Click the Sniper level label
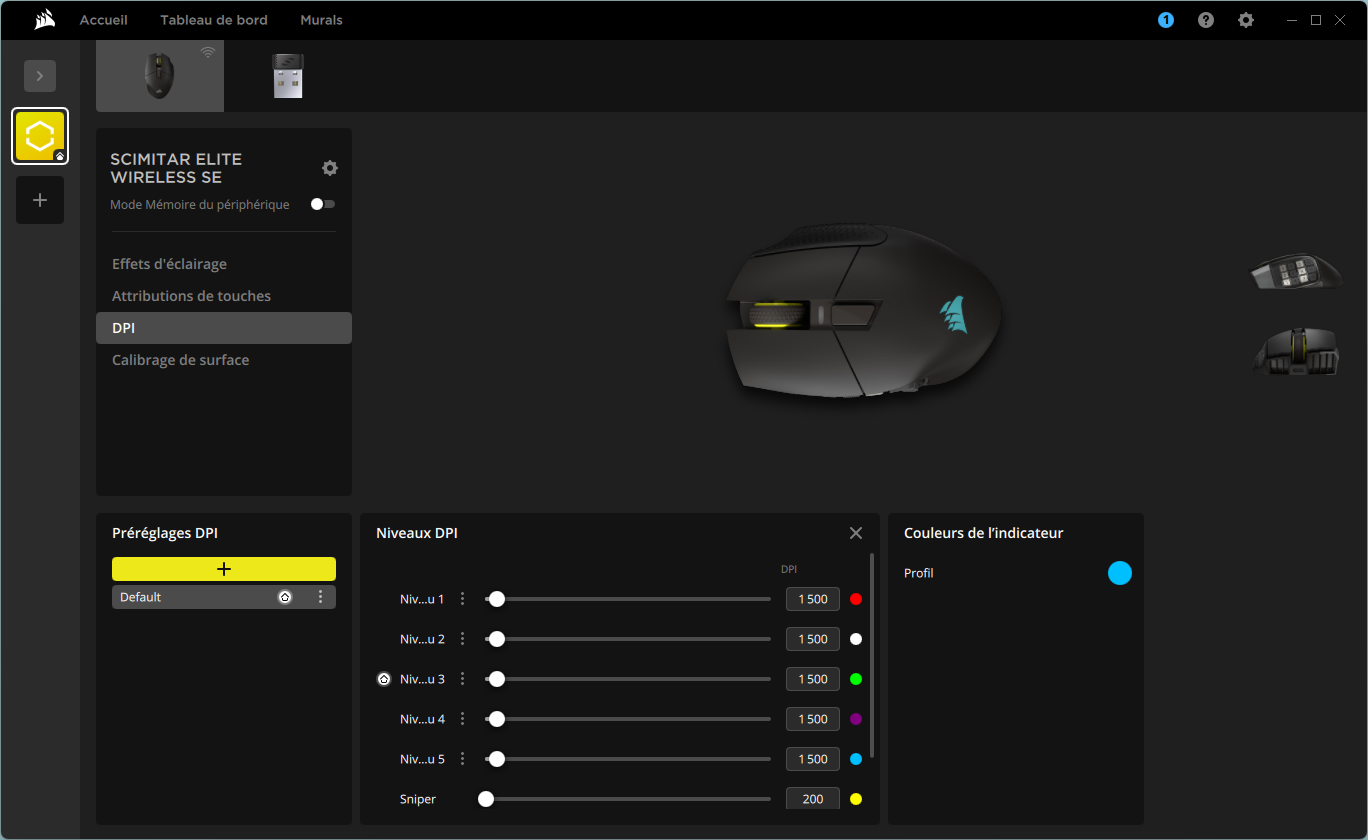This screenshot has height=840, width=1368. (x=418, y=799)
